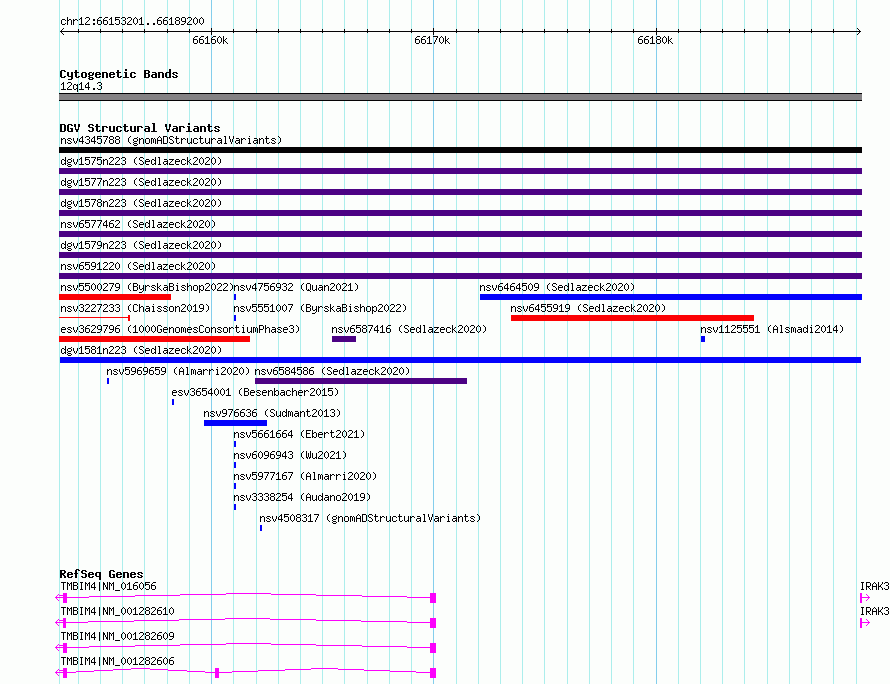
Task: Click nsv6464509 Sedlazeck2020 label
Action: 557,287
